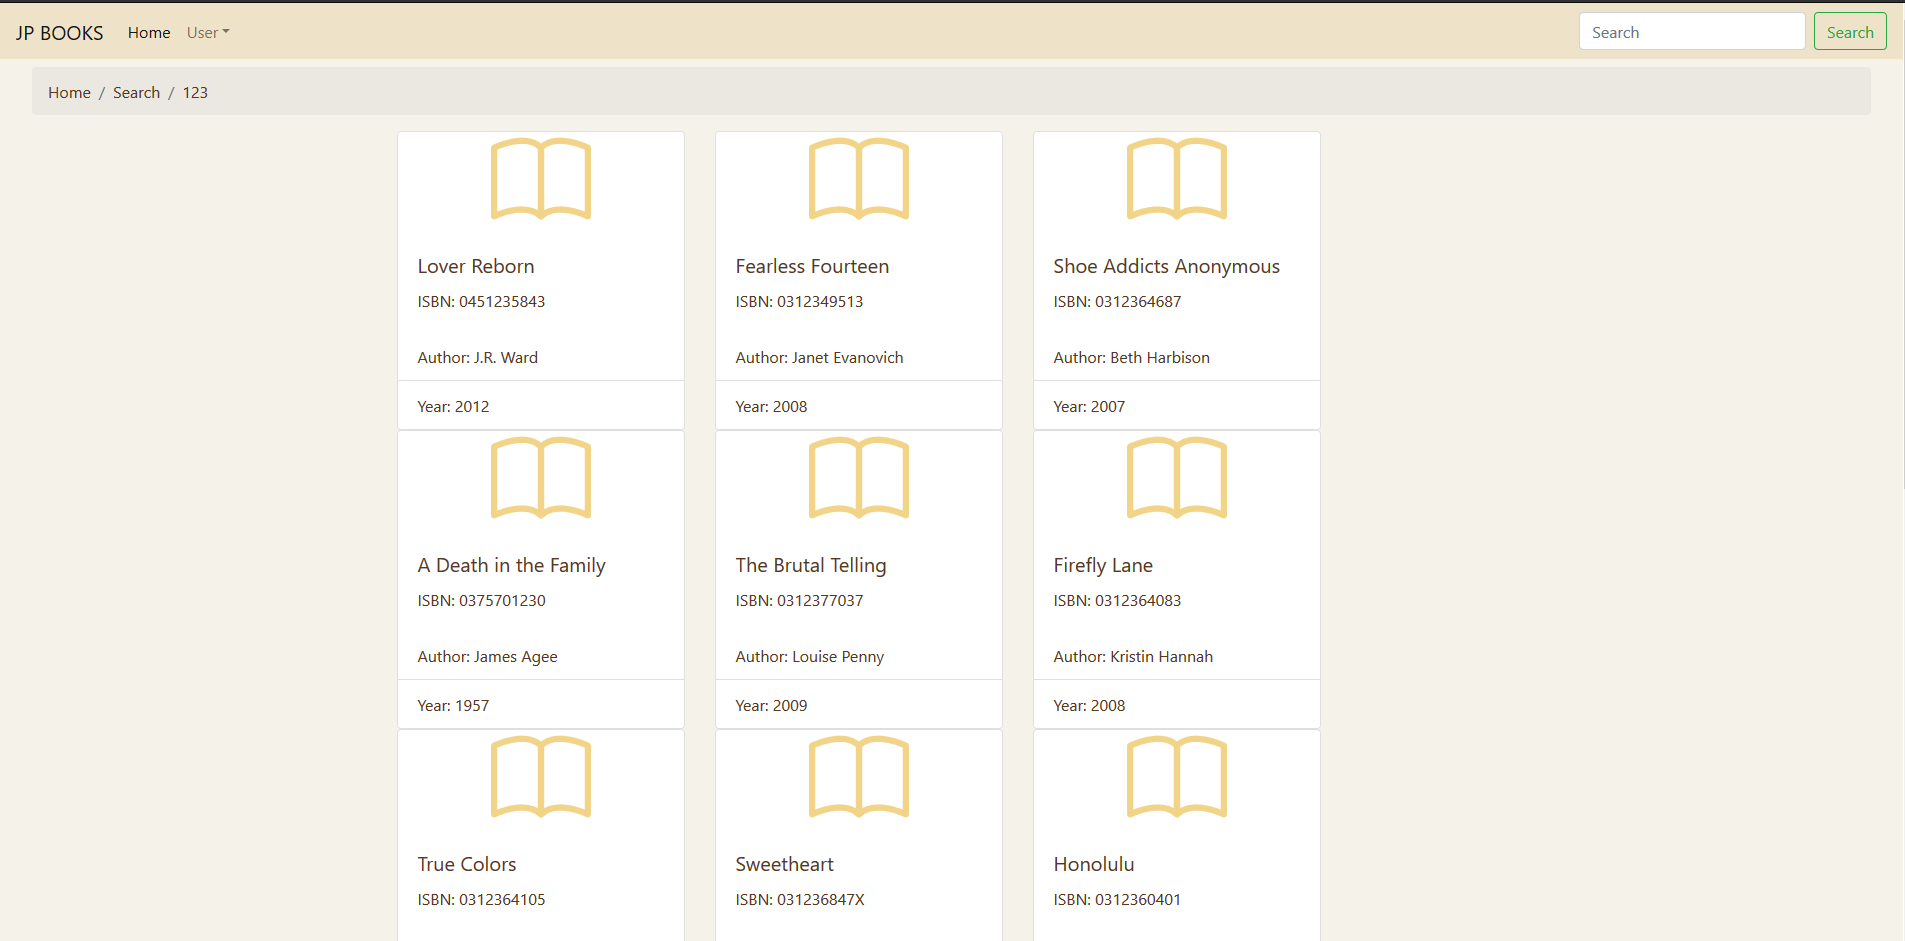Open the Fearless Fourteen title
Screen dimensions: 1905x941
812,266
